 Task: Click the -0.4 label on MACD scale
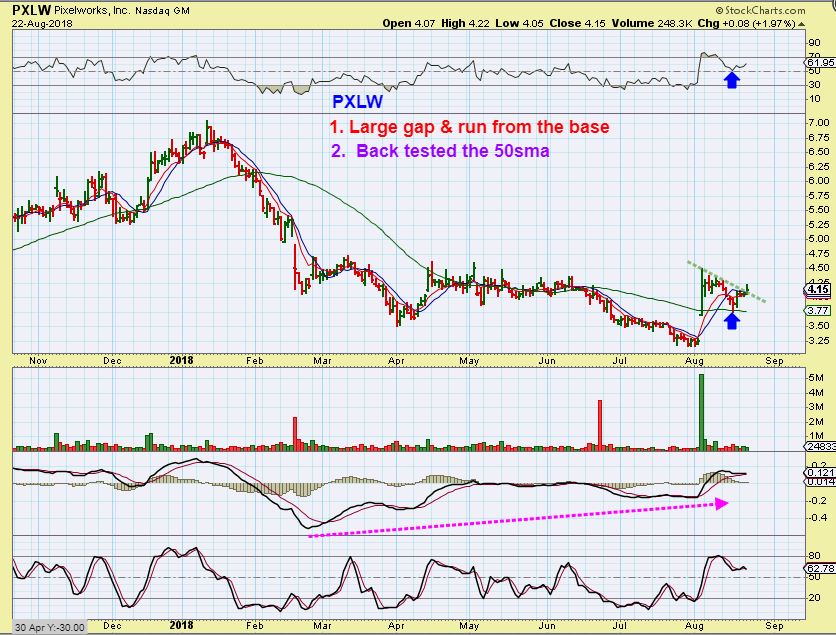(817, 517)
